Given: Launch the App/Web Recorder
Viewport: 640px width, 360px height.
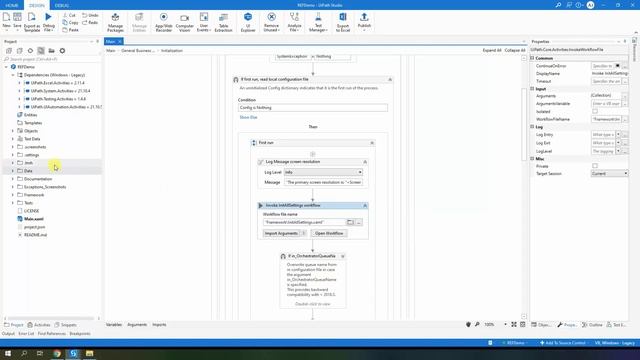Looking at the screenshot, I should click(x=163, y=21).
